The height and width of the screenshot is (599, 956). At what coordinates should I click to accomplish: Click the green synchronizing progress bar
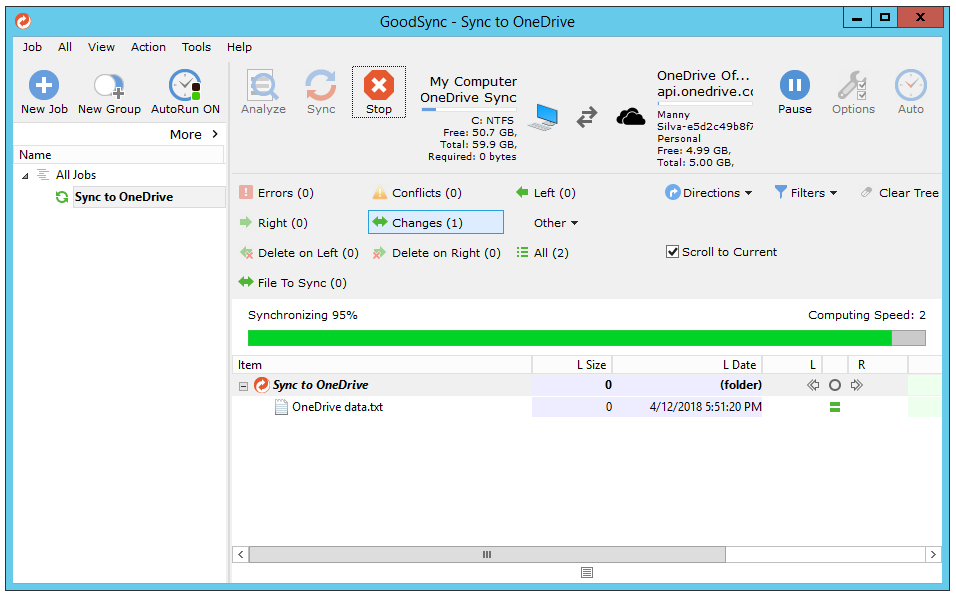pos(570,338)
